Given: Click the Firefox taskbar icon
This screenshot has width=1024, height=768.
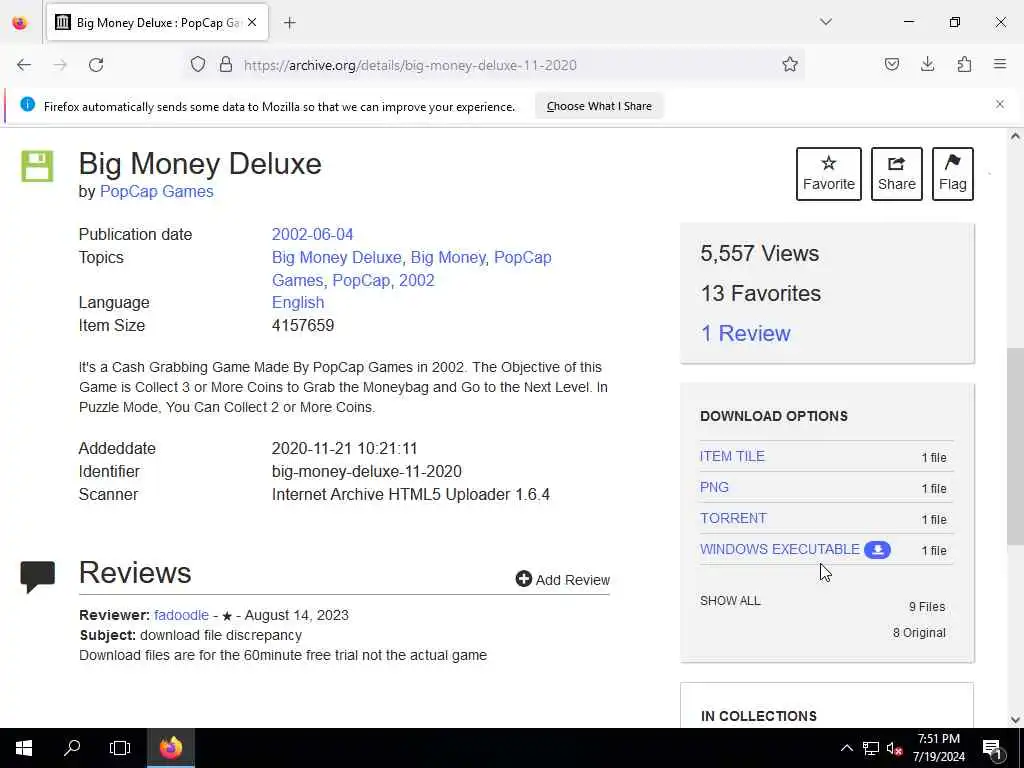Looking at the screenshot, I should [x=170, y=748].
